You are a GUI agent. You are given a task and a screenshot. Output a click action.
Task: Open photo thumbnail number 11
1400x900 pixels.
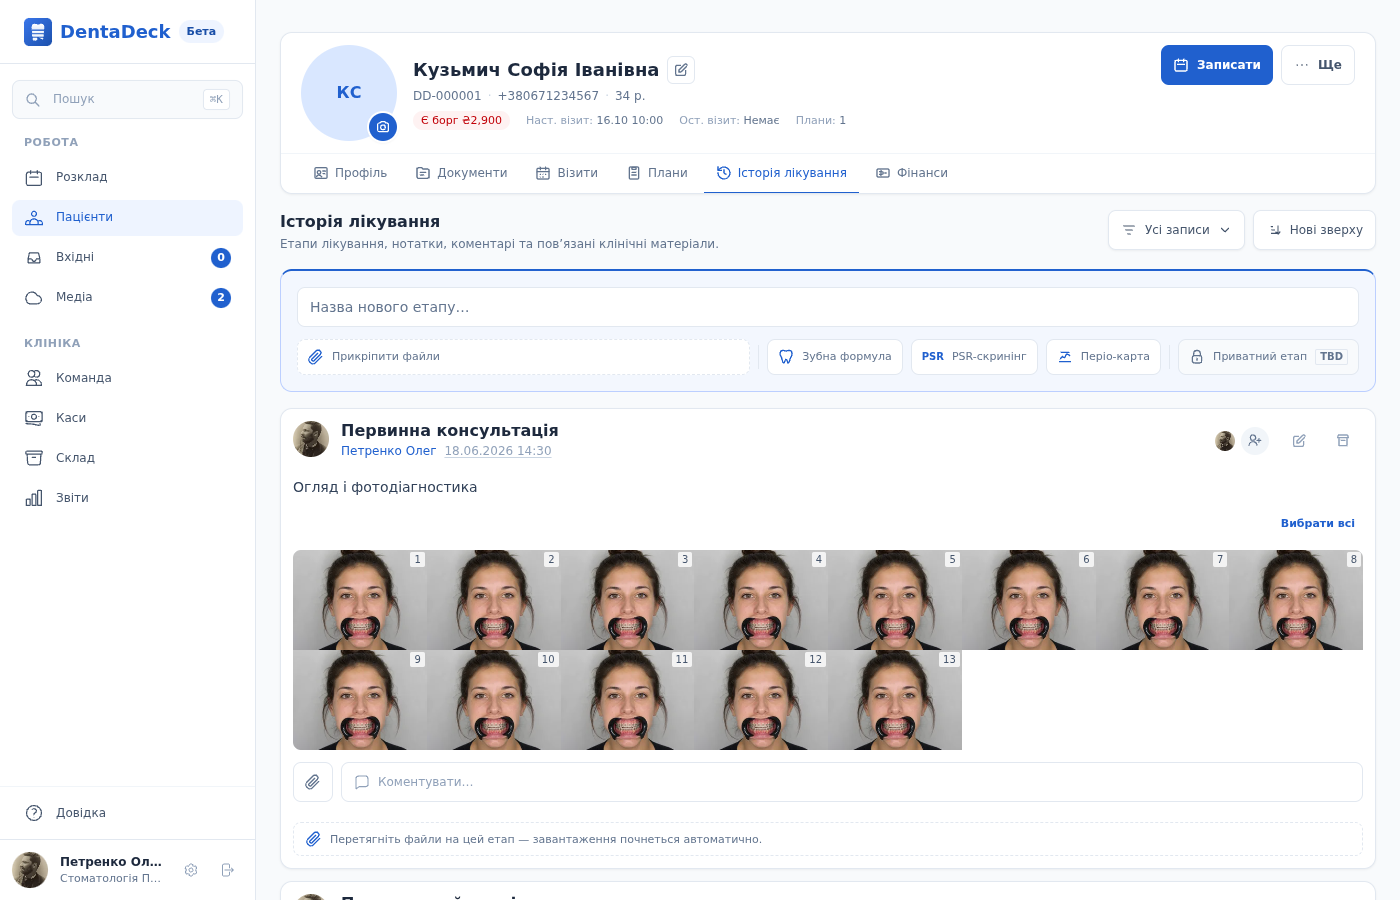click(x=628, y=700)
